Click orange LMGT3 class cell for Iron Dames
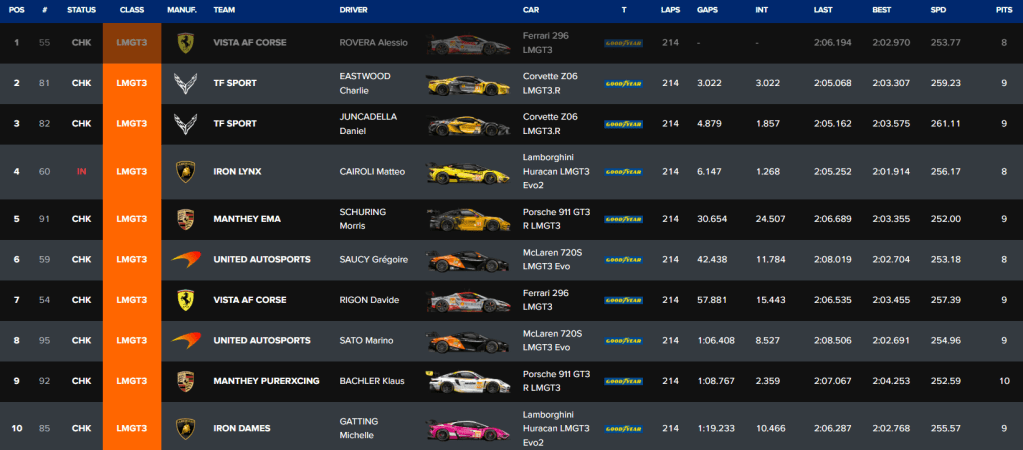 (x=132, y=426)
